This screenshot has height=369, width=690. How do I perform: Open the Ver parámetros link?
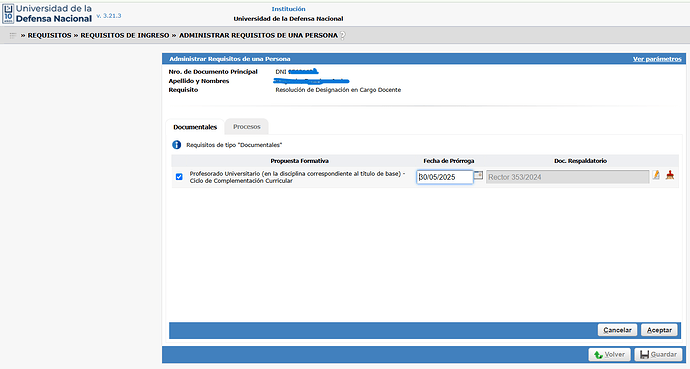(657, 59)
